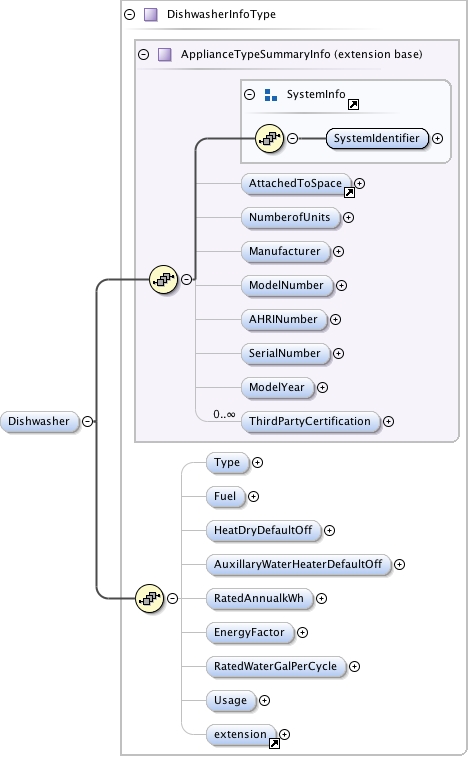The width and height of the screenshot is (469, 757).
Task: Expand the ThirdPartyCertification element
Action: click(x=388, y=422)
